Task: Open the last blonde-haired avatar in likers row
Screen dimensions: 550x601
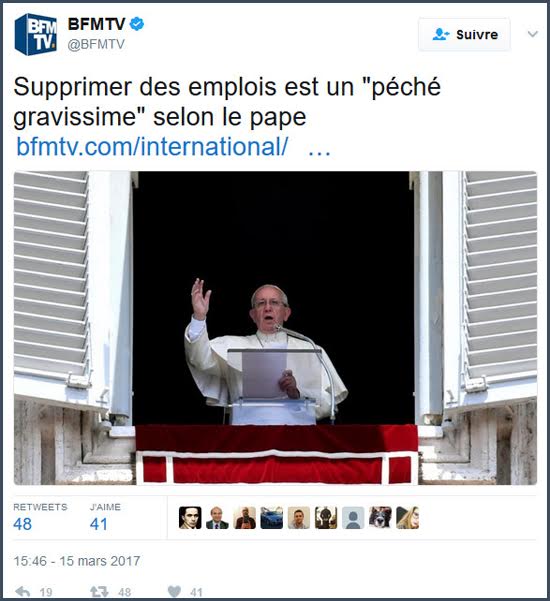Action: 407,518
